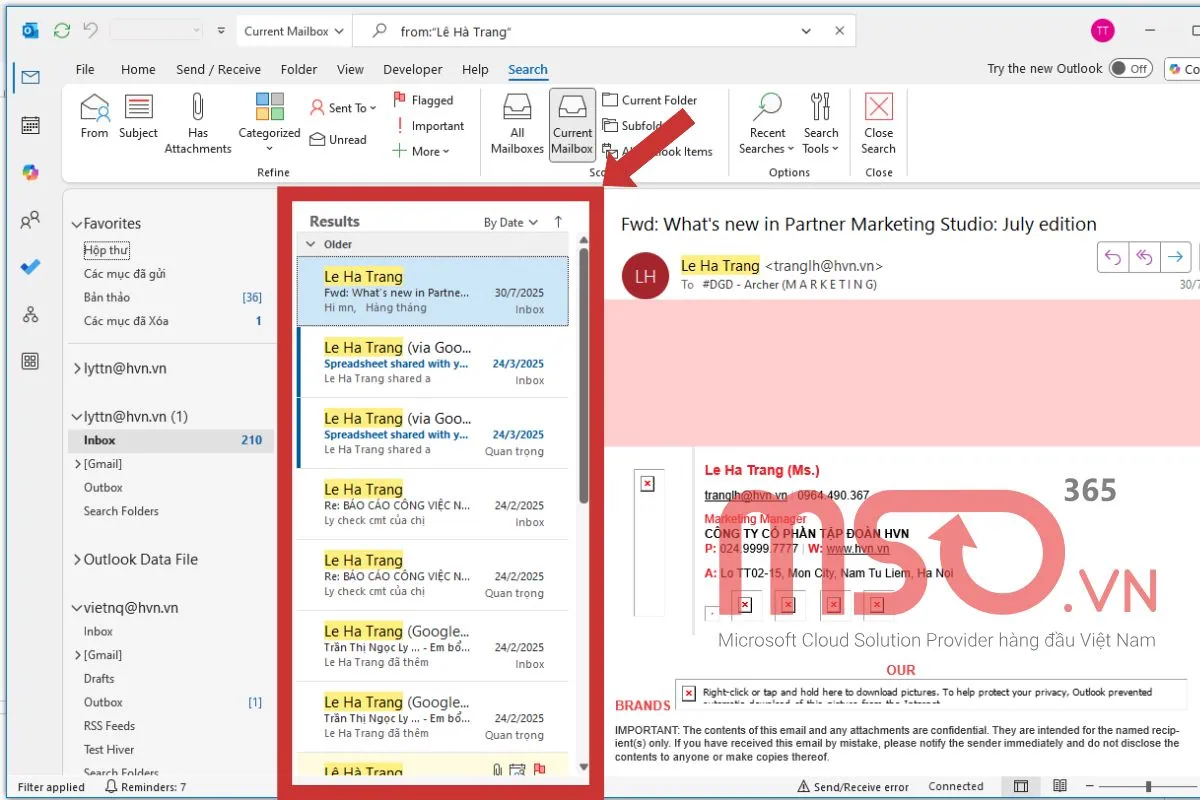Viewport: 1200px width, 800px height.
Task: Turn on the Try the new Outlook toggle
Action: tap(1131, 68)
